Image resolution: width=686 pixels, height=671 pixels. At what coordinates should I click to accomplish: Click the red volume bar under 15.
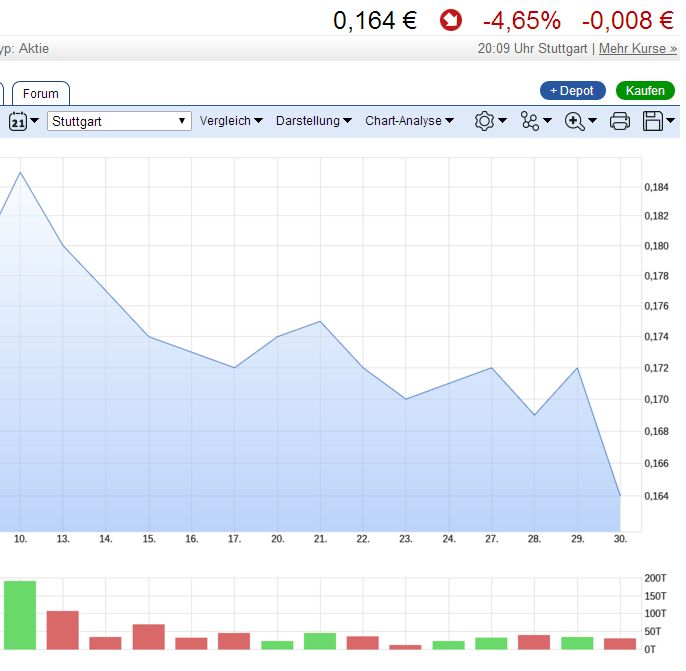[149, 636]
